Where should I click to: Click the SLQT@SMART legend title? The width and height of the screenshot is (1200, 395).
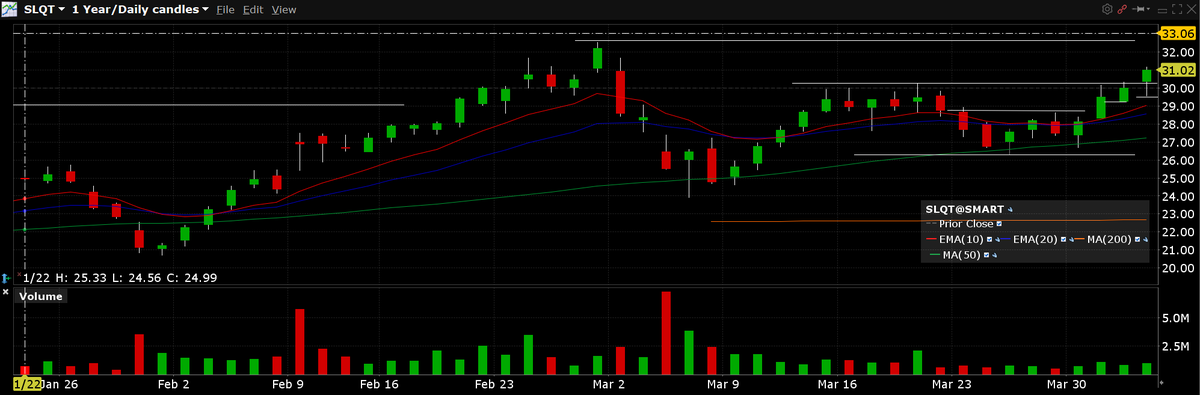(x=965, y=209)
